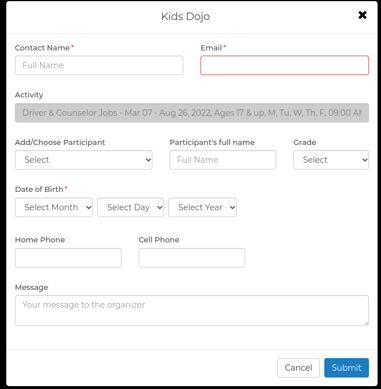
Task: Open the Grade dropdown
Action: click(331, 160)
